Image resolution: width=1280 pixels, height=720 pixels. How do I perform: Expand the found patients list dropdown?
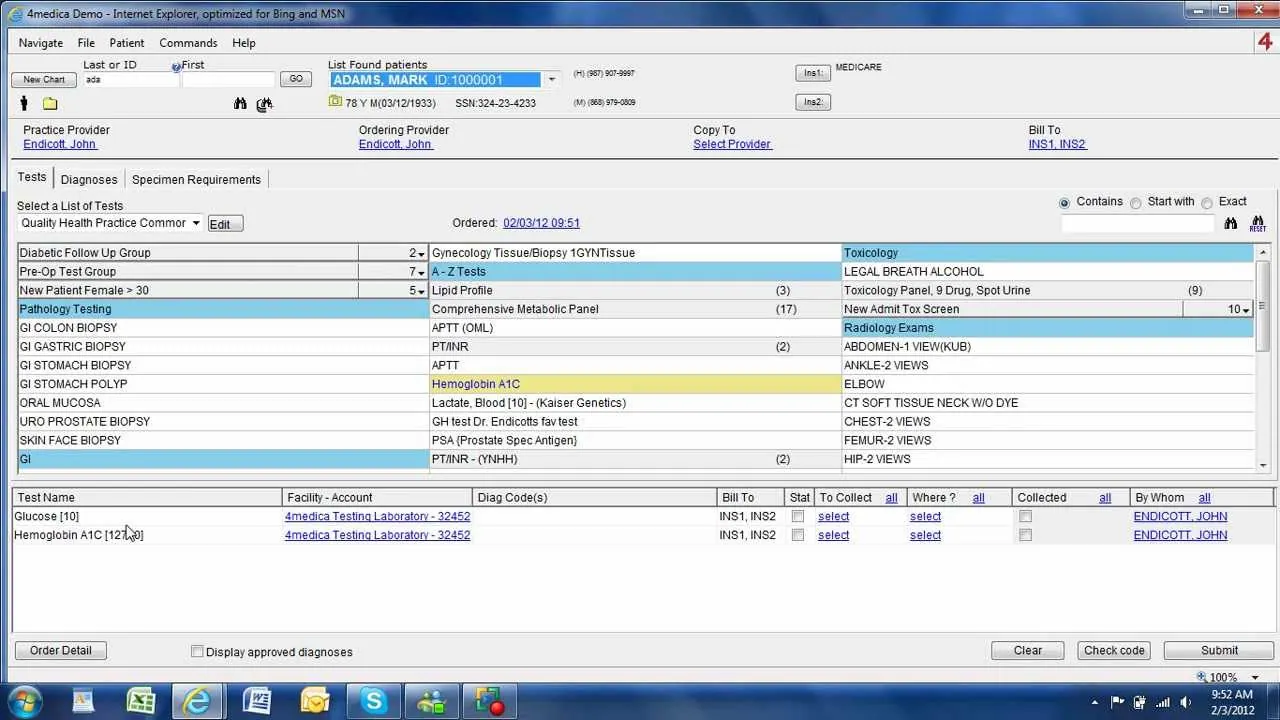pos(551,79)
